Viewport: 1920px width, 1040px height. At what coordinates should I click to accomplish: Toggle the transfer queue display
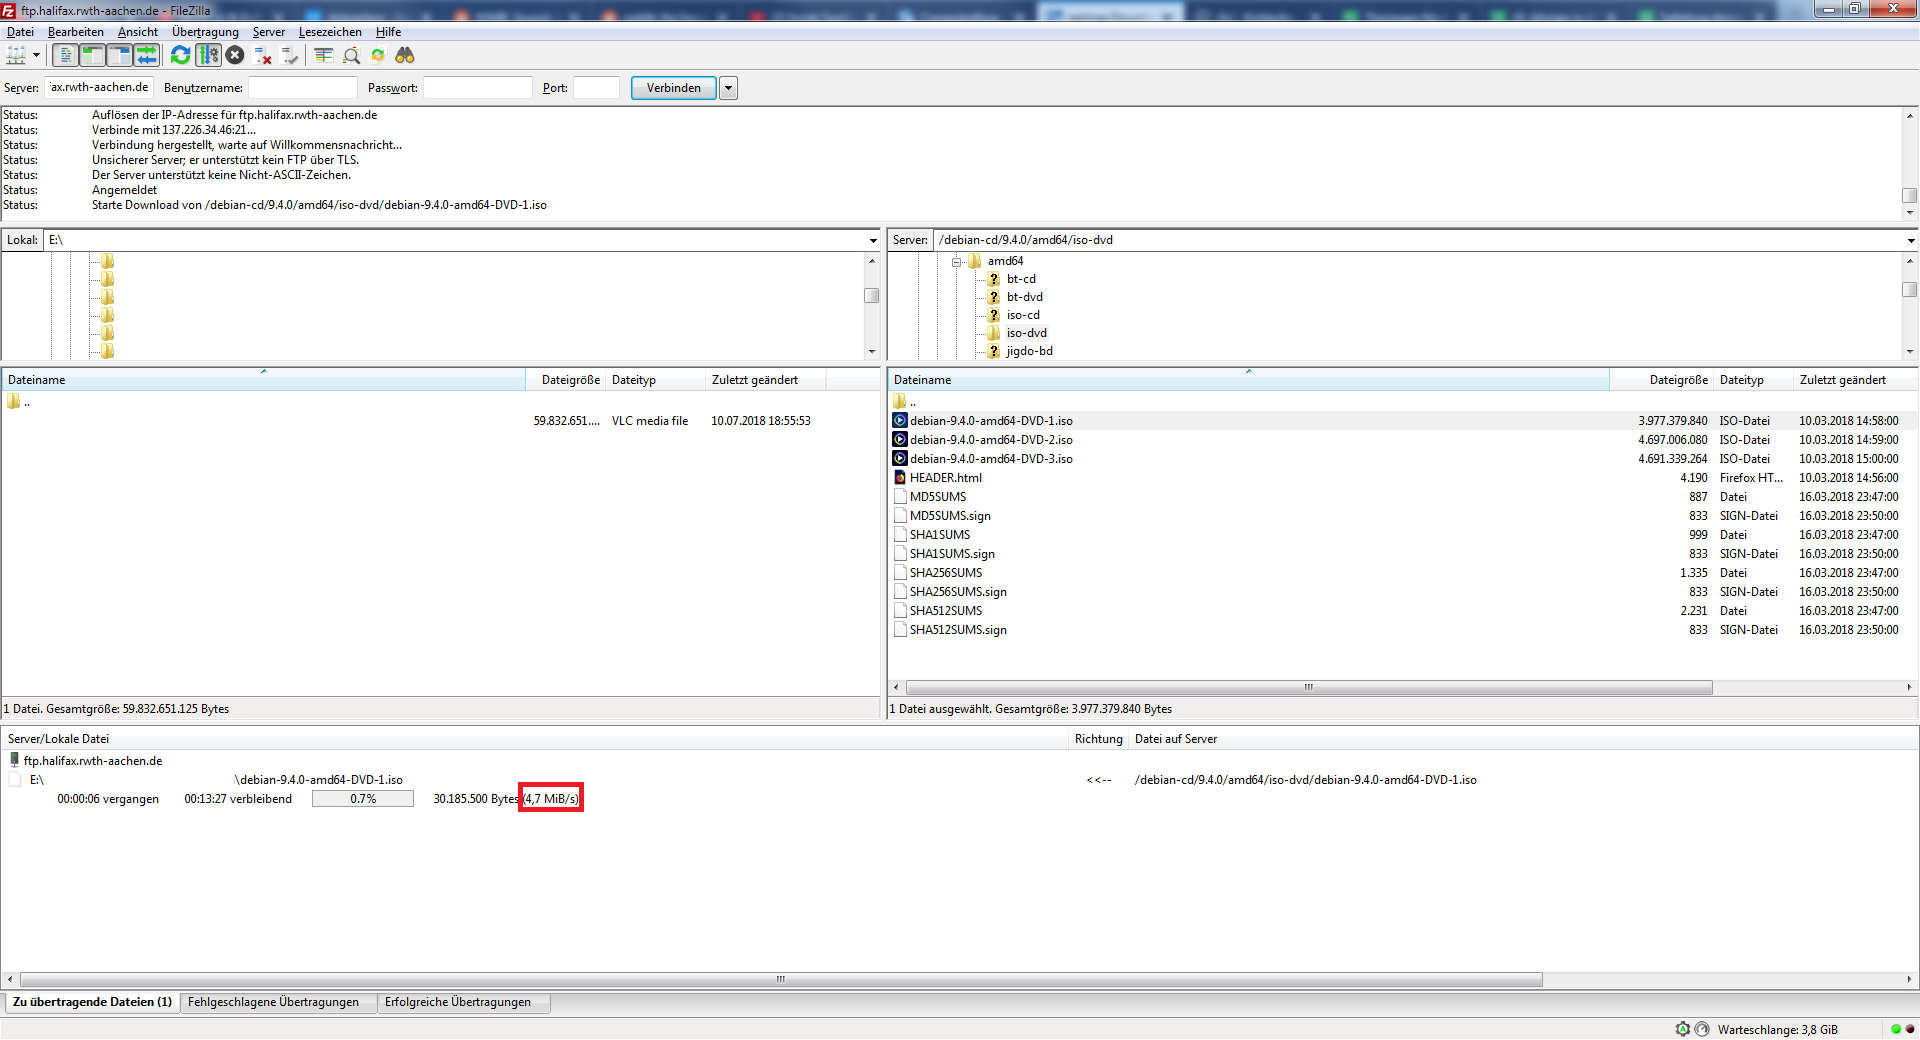[x=146, y=56]
